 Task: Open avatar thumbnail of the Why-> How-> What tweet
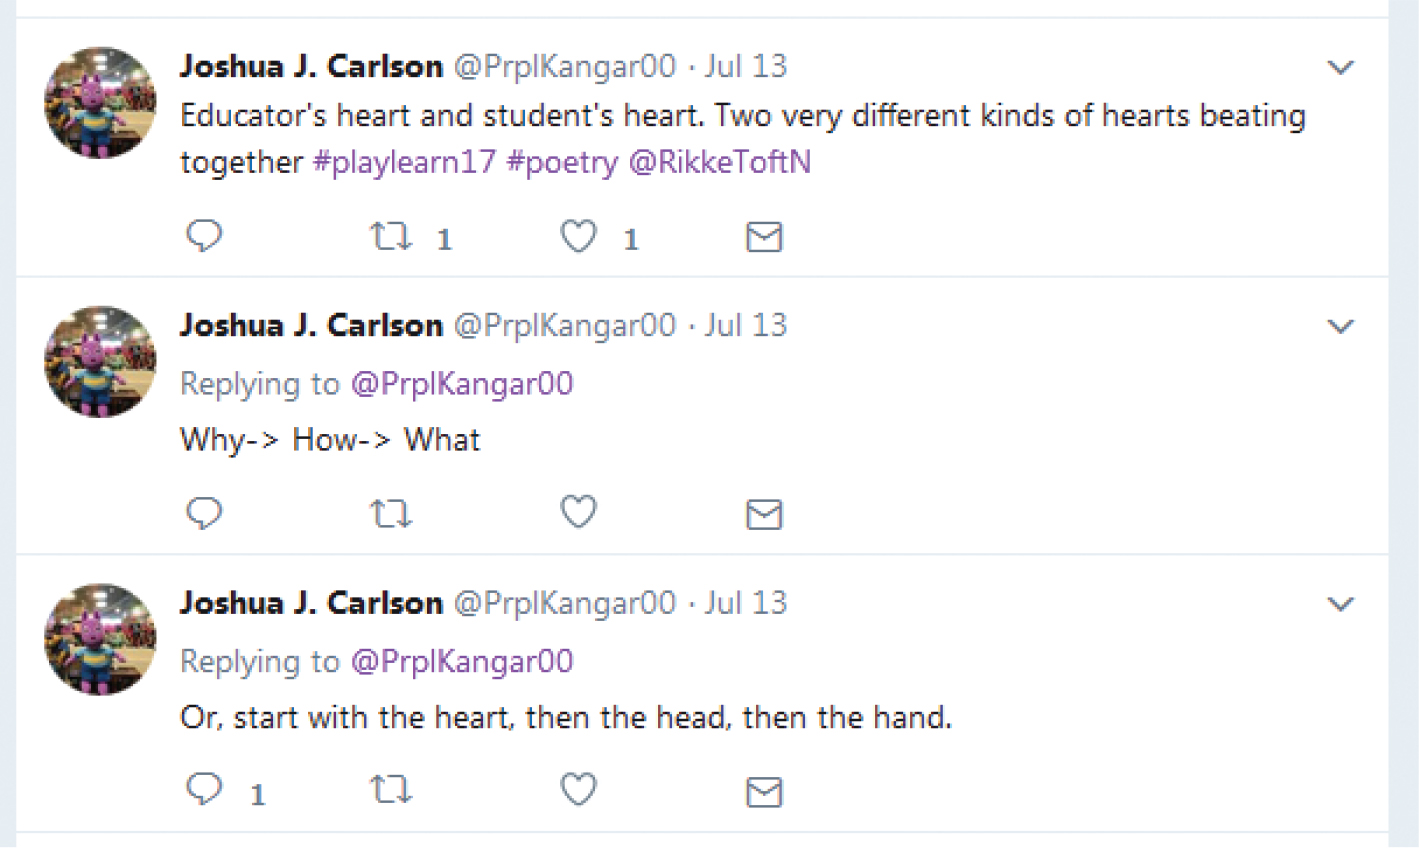(x=100, y=362)
